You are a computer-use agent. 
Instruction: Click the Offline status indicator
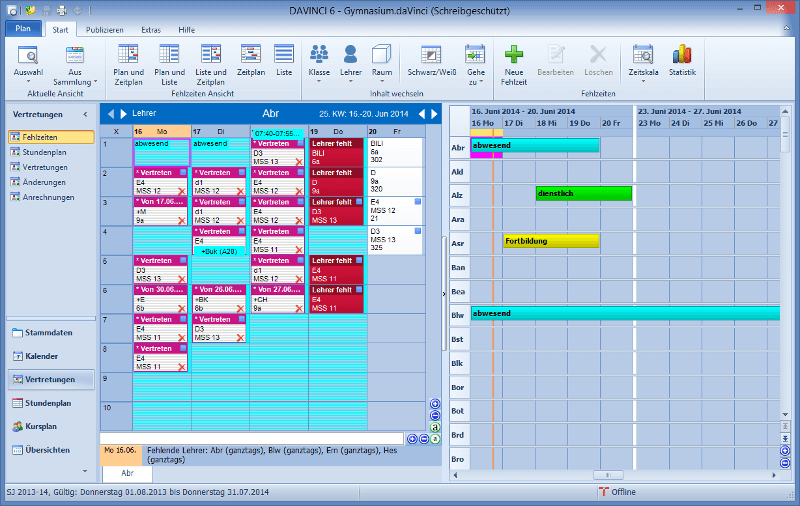point(617,492)
